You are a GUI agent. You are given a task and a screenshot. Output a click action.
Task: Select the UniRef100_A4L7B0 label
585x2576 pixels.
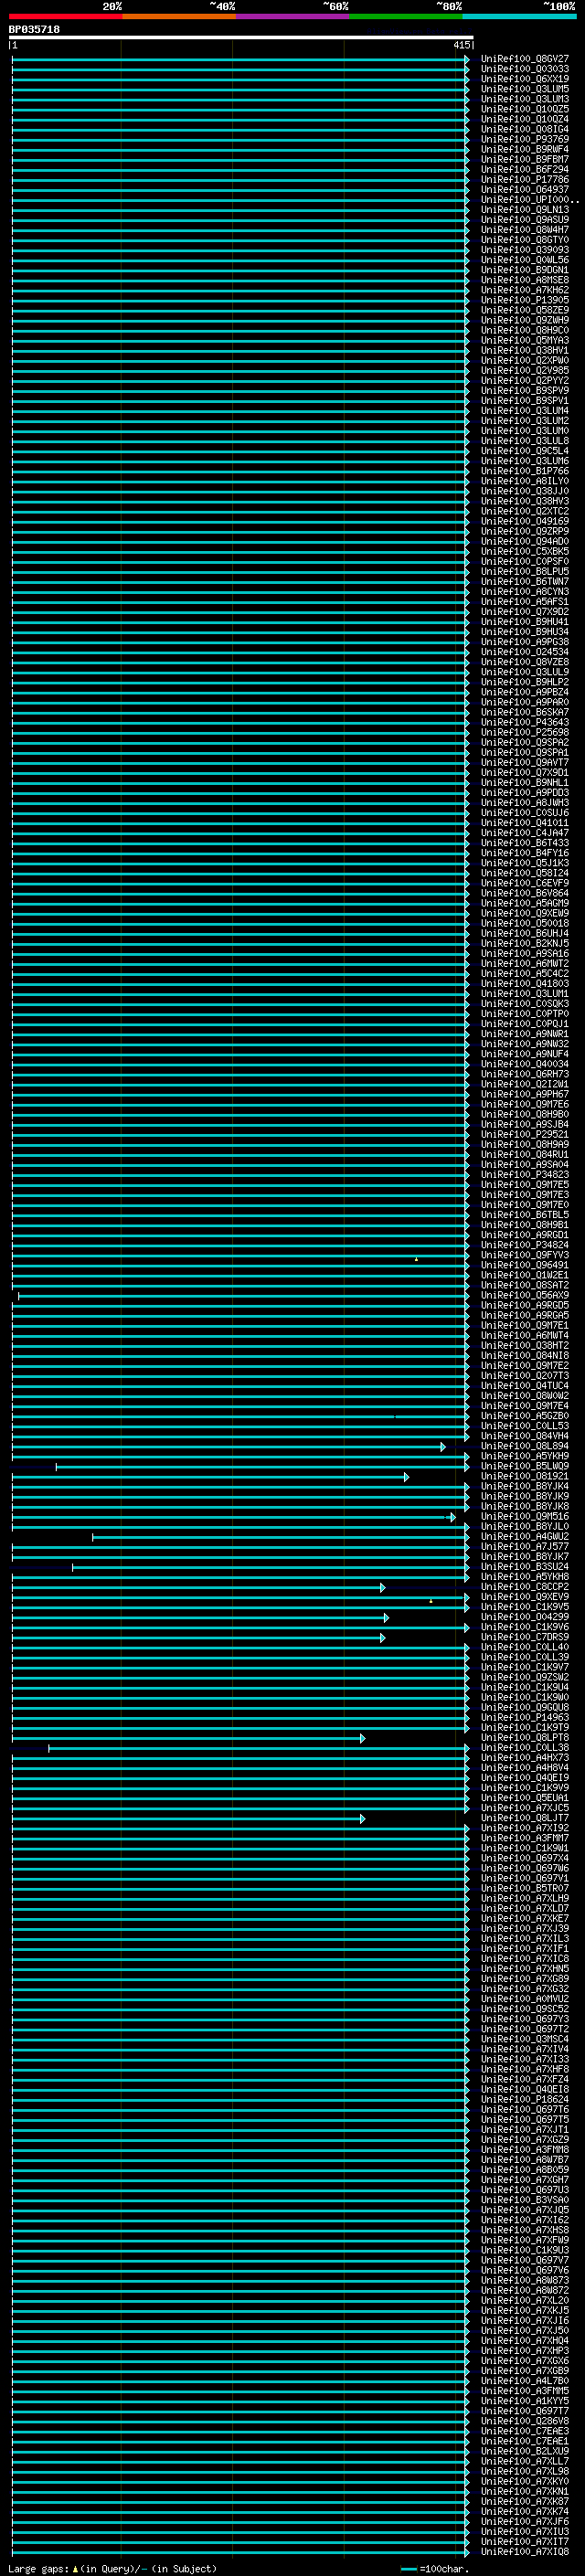(x=525, y=2381)
